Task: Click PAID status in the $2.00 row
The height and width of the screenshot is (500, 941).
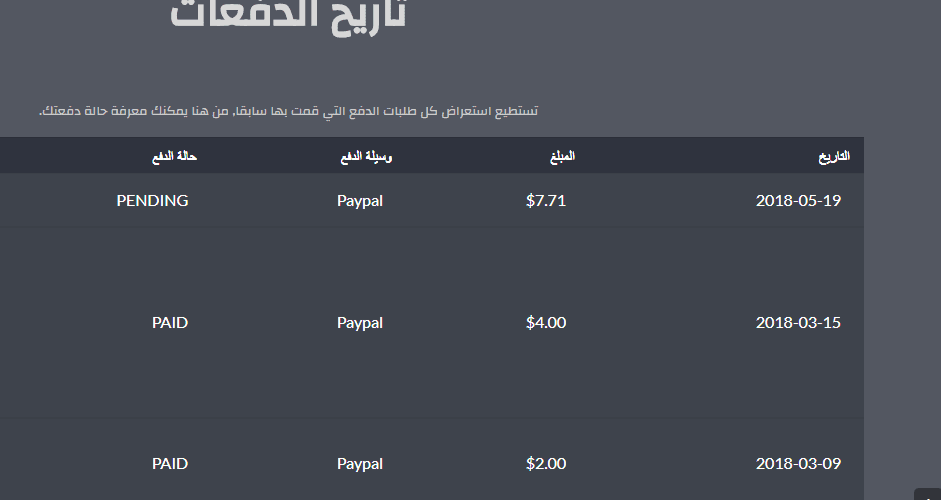Action: 170,463
